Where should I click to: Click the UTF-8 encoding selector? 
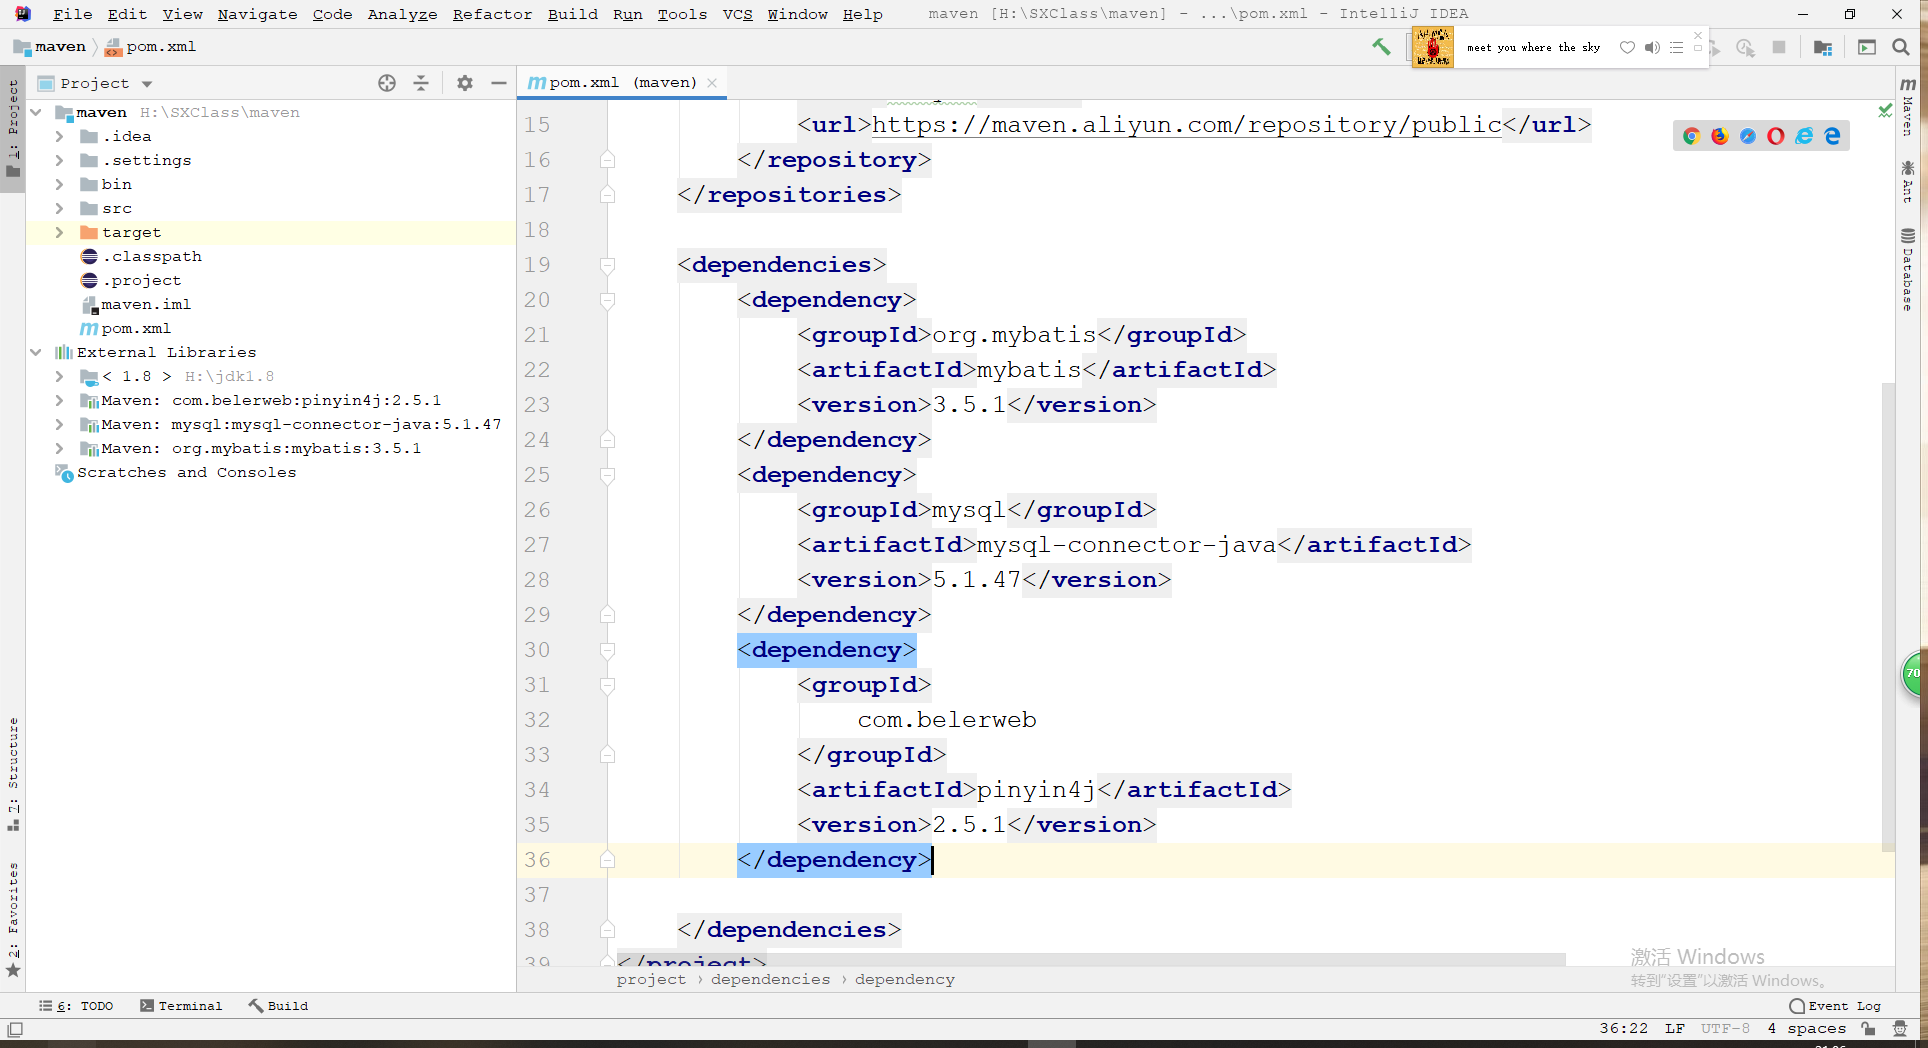(1725, 1029)
